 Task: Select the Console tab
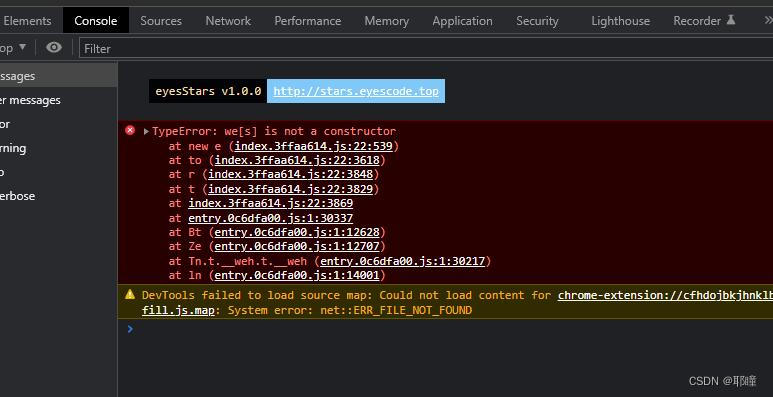(96, 21)
